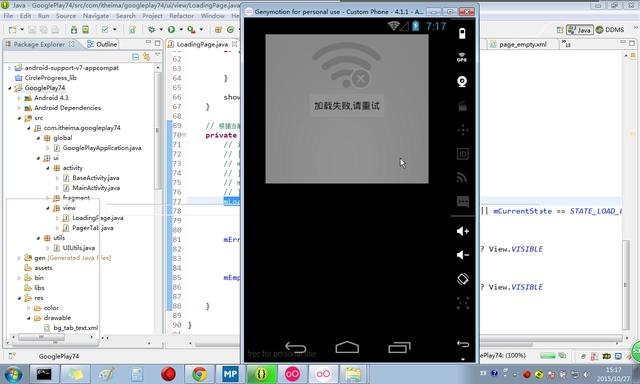Image resolution: width=640 pixels, height=384 pixels.
Task: Select UIUtils.java in Package Explorer
Action: [74, 248]
